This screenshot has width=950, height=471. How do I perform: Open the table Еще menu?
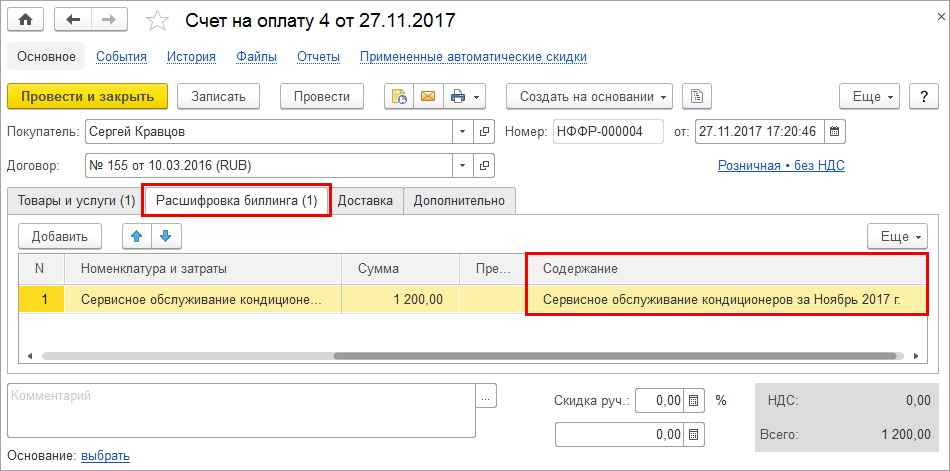(x=897, y=236)
